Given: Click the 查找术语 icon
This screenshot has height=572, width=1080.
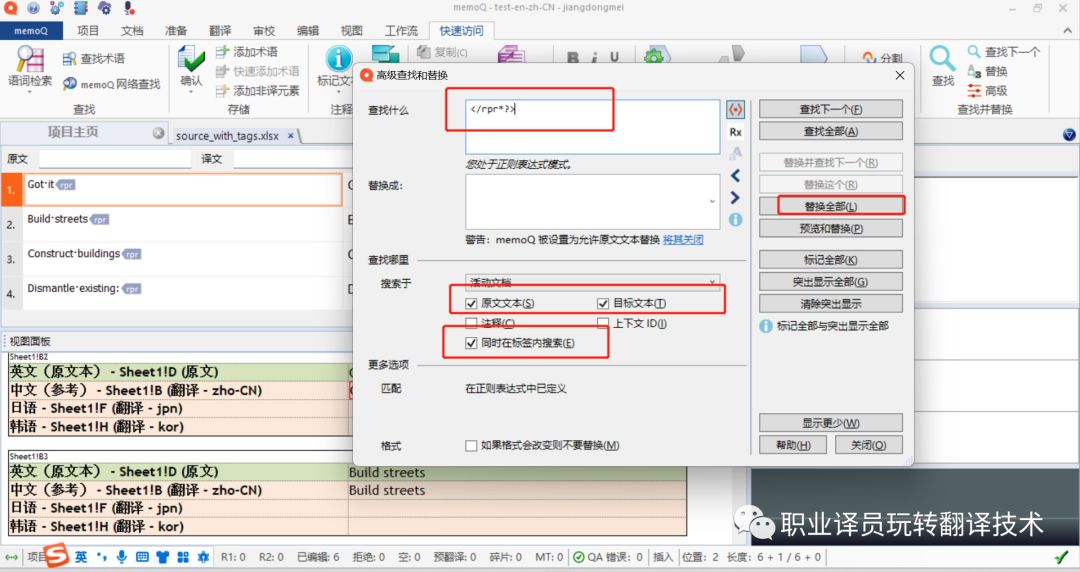Looking at the screenshot, I should click(70, 59).
